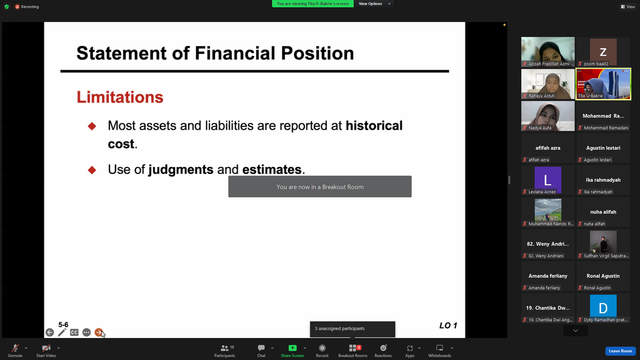Select Leviana Acnez participant tile
Viewport: 640px width, 360px height.
(548, 180)
